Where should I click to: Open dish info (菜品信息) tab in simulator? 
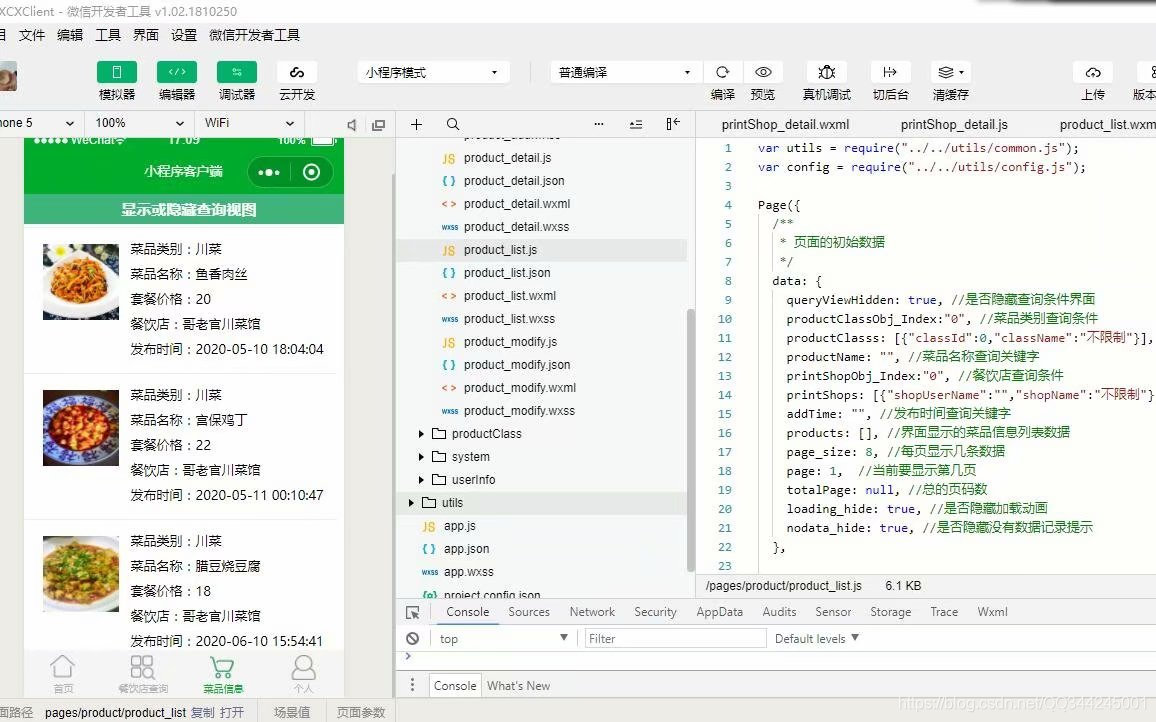point(223,674)
